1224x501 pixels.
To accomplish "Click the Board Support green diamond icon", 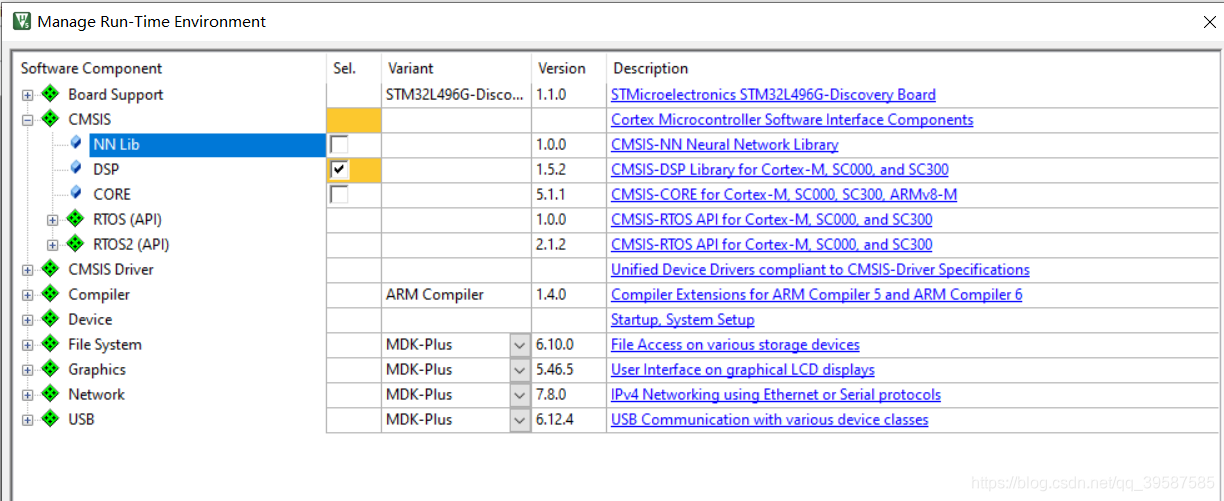I will tap(50, 94).
